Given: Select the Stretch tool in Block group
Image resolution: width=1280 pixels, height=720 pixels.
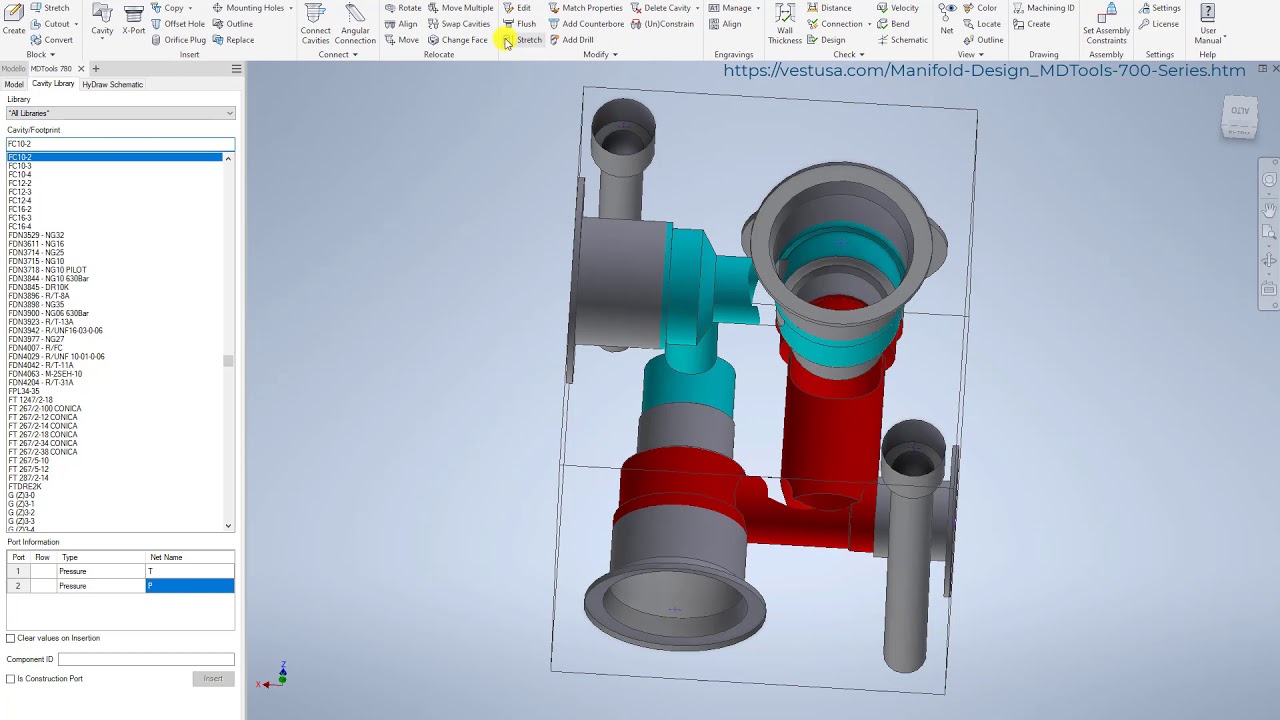Looking at the screenshot, I should 50,8.
